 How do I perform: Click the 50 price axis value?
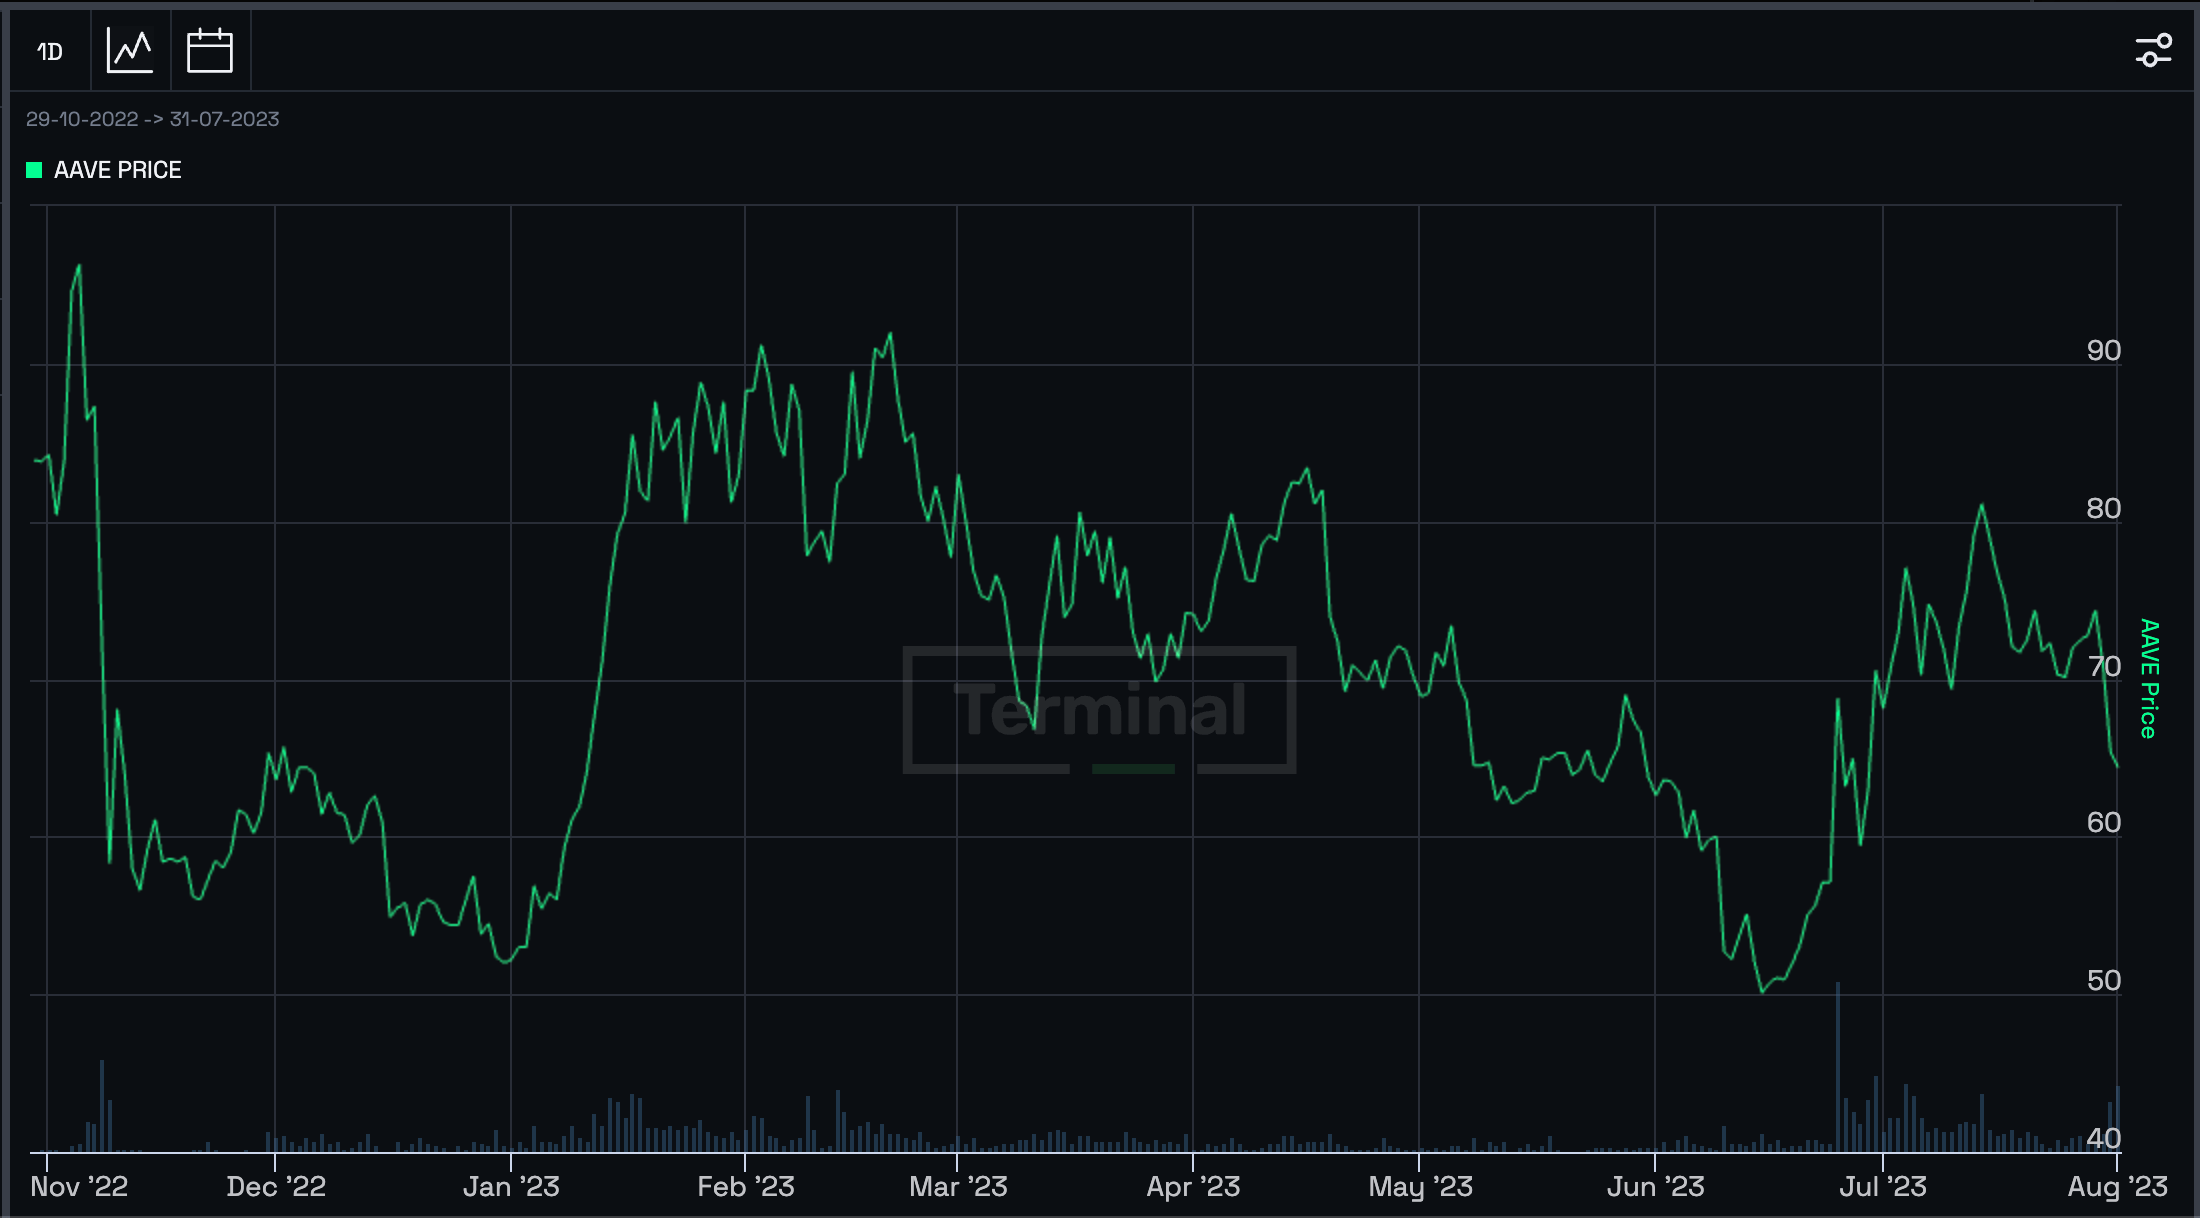2103,981
